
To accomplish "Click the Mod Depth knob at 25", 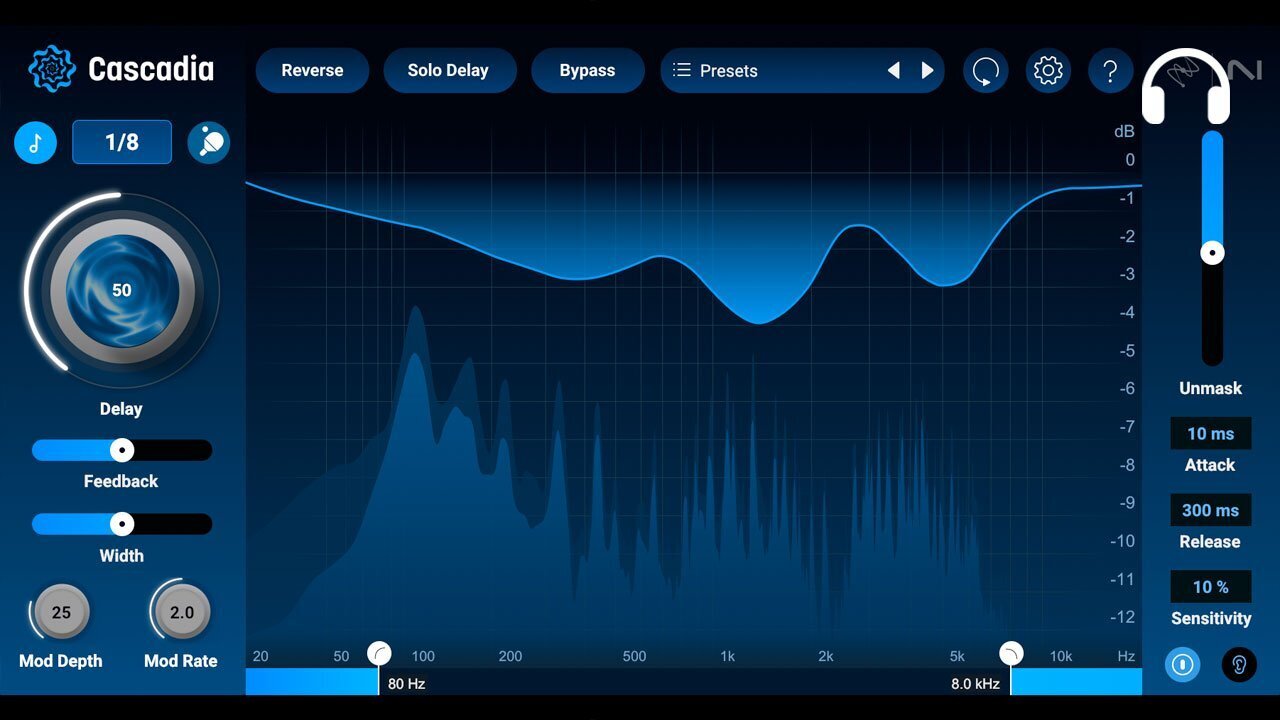I will click(x=62, y=612).
